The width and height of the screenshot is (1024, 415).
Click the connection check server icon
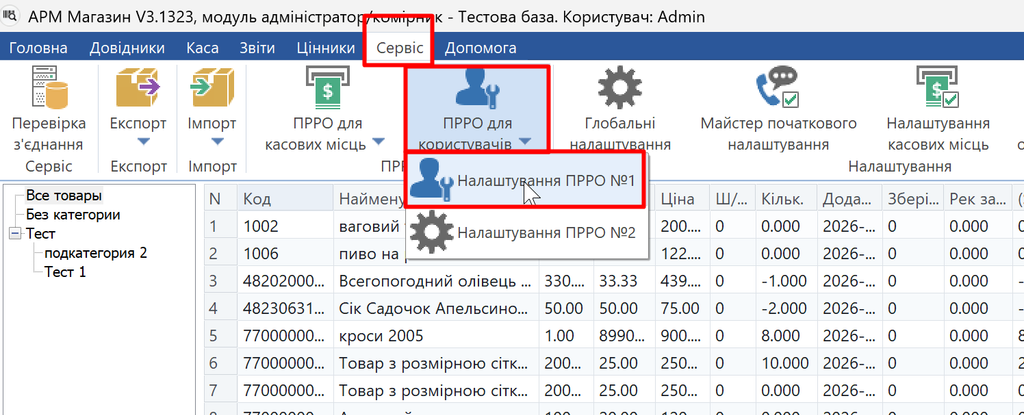coord(49,87)
